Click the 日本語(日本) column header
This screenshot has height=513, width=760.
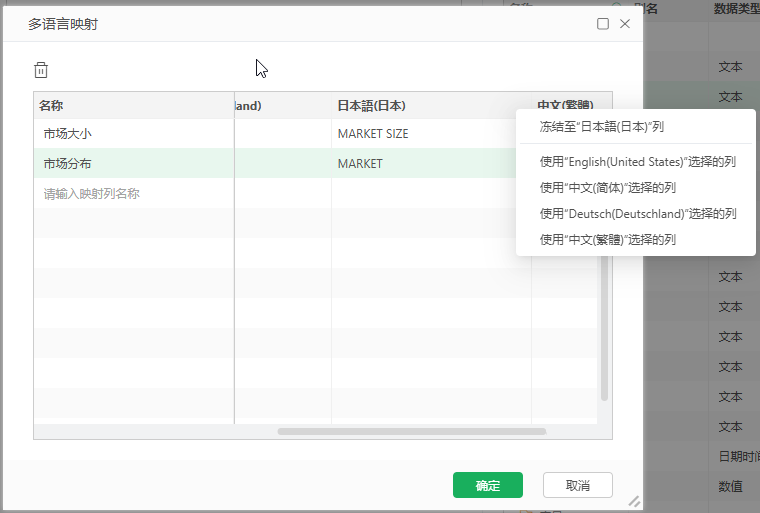click(430, 106)
